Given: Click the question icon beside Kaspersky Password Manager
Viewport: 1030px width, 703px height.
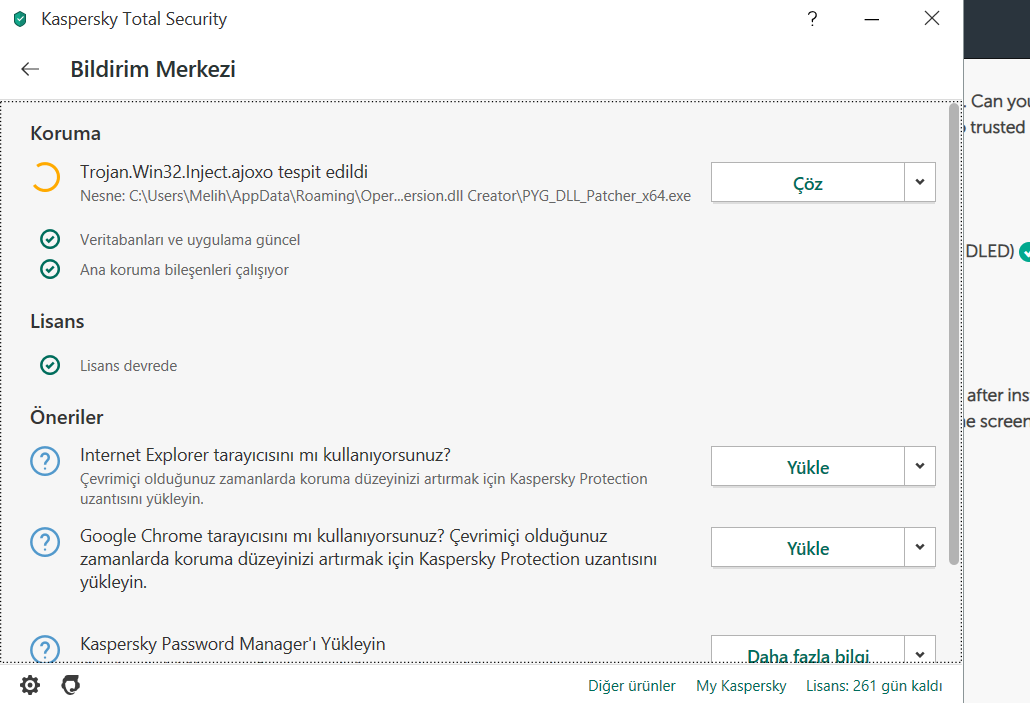Looking at the screenshot, I should [45, 649].
